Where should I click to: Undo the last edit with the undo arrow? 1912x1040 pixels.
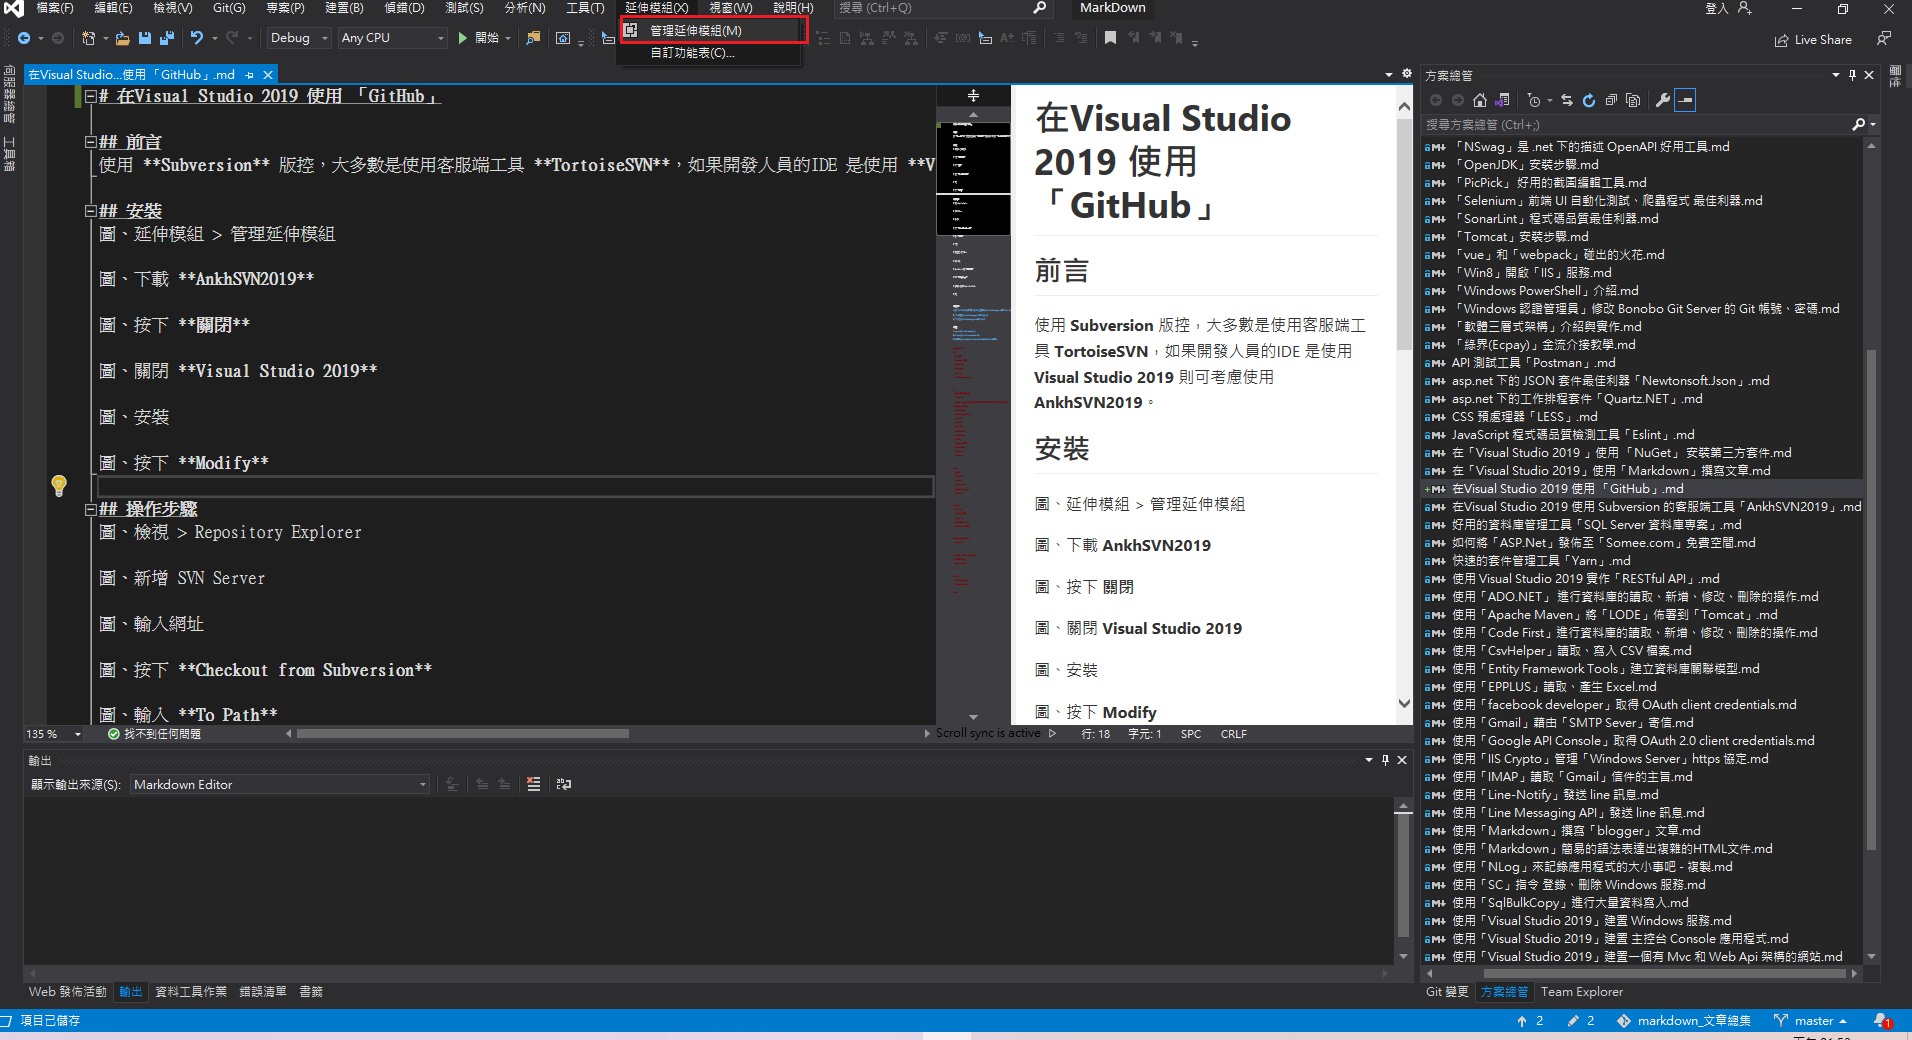(197, 38)
